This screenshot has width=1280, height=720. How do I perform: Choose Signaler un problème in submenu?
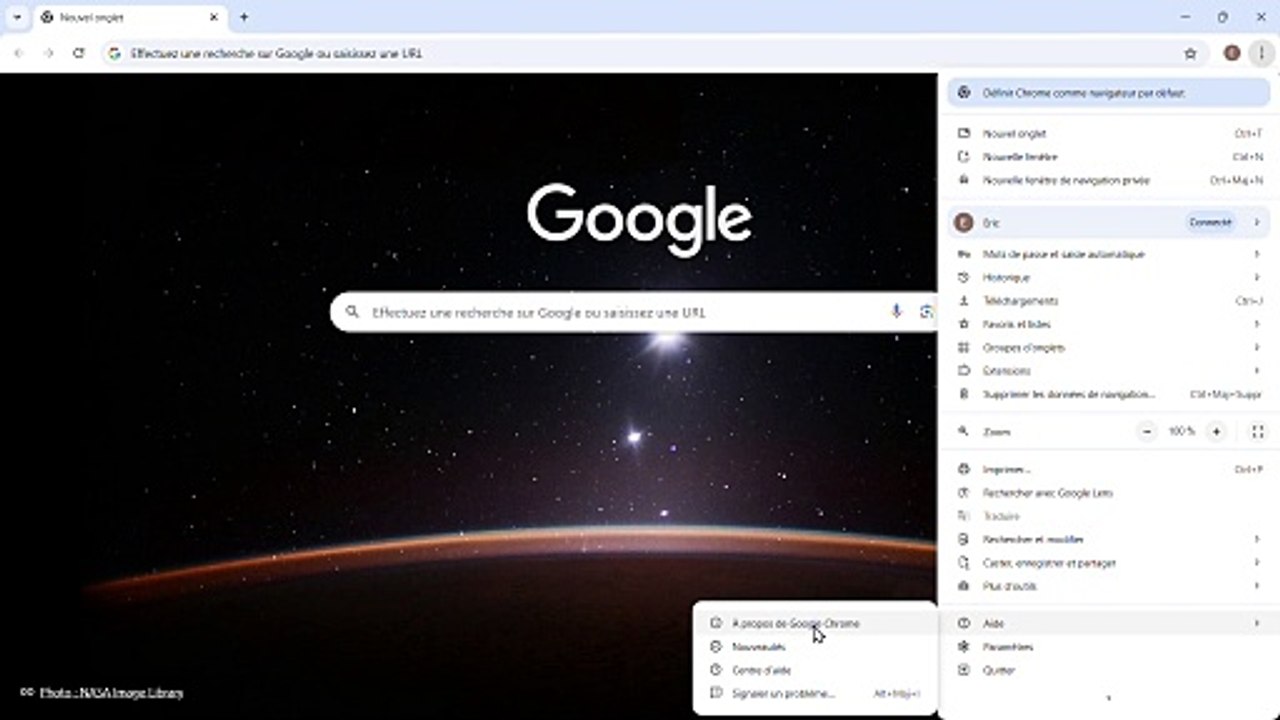click(815, 693)
